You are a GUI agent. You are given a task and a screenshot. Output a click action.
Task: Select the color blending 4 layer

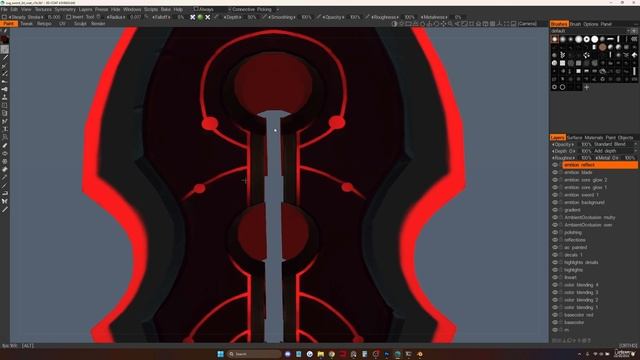coord(581,285)
